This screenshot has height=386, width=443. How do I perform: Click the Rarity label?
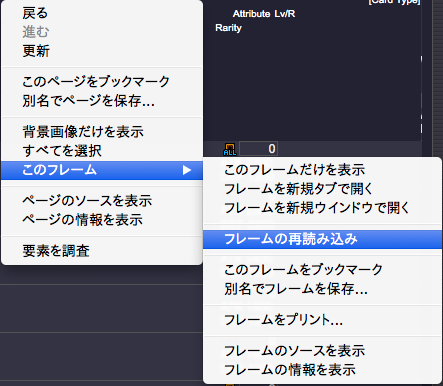(228, 28)
